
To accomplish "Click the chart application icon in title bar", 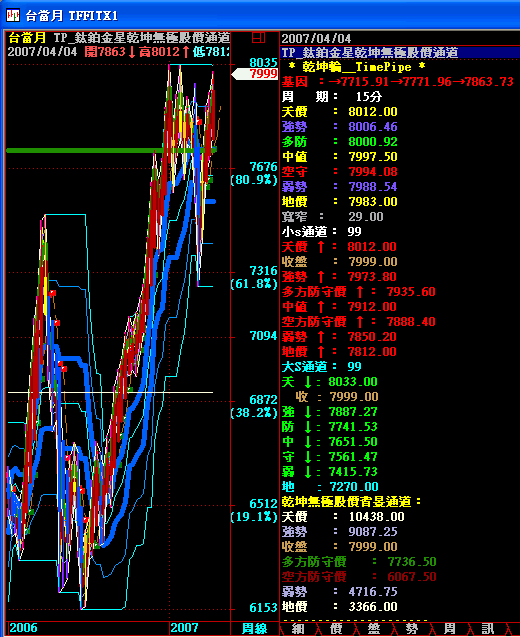I will (x=13, y=16).
